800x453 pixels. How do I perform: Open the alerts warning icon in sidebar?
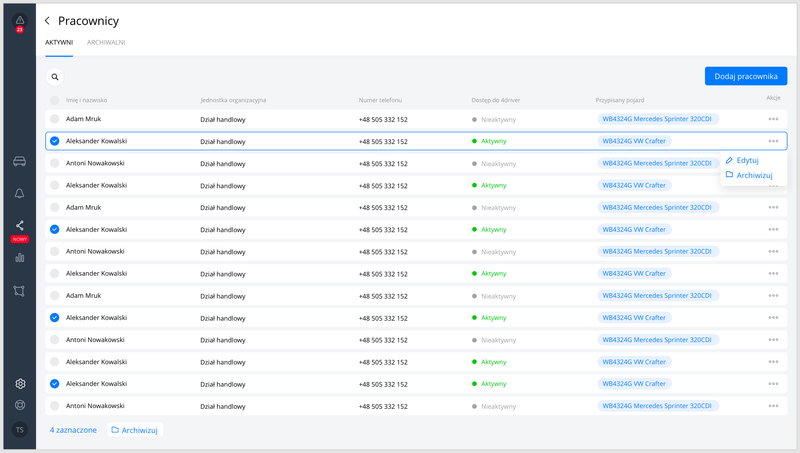pos(19,21)
